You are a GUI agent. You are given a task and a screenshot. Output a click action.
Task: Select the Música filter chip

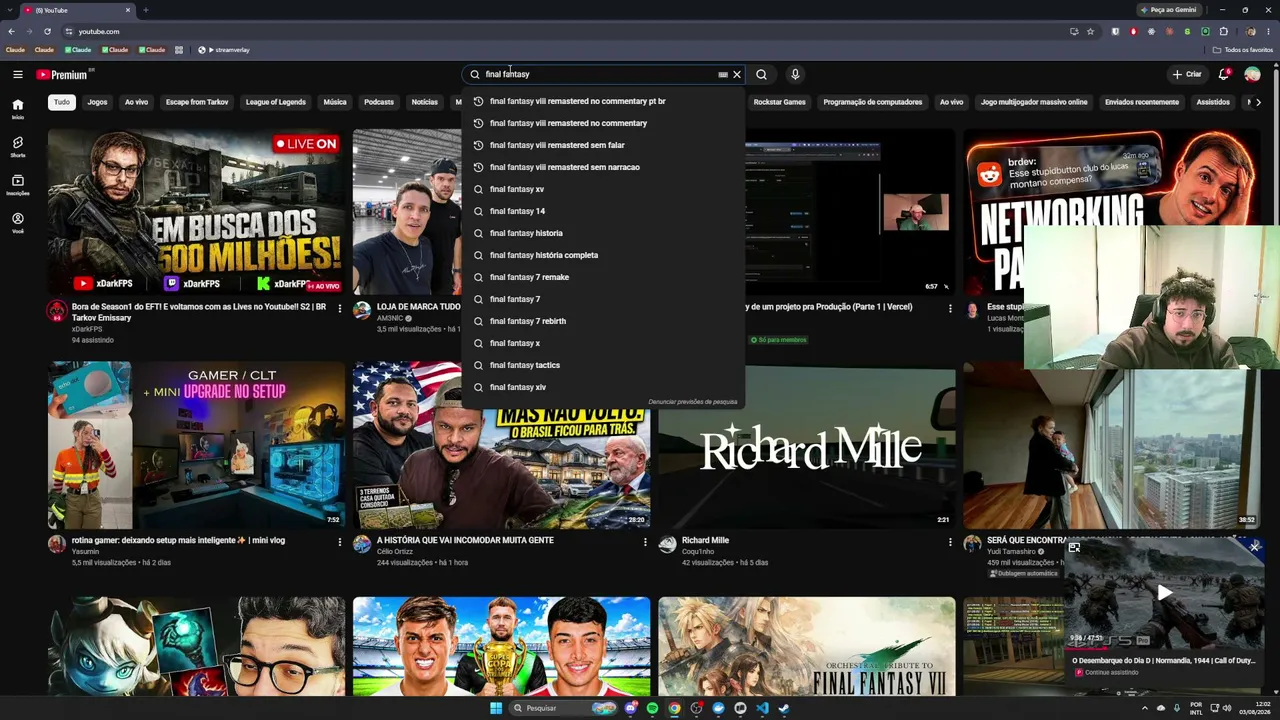pos(335,102)
